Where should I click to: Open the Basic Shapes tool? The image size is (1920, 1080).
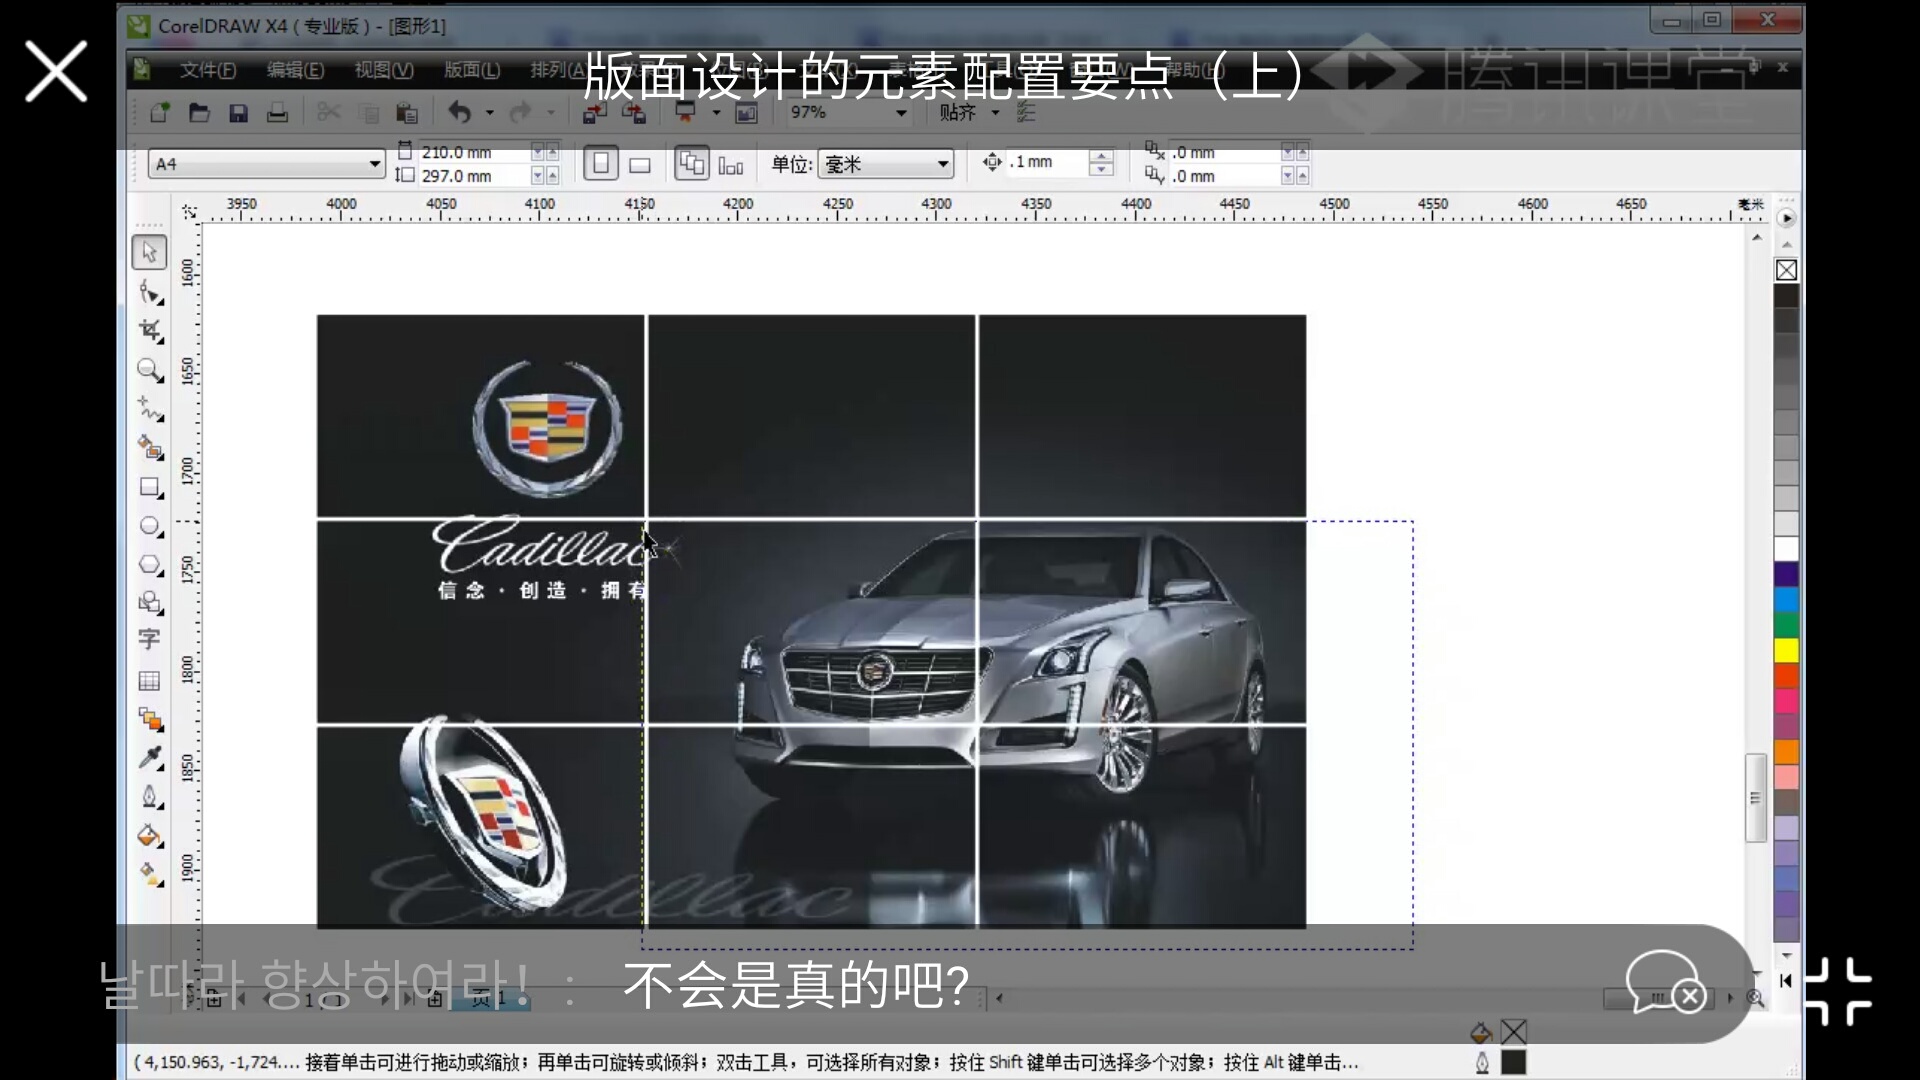coord(150,603)
